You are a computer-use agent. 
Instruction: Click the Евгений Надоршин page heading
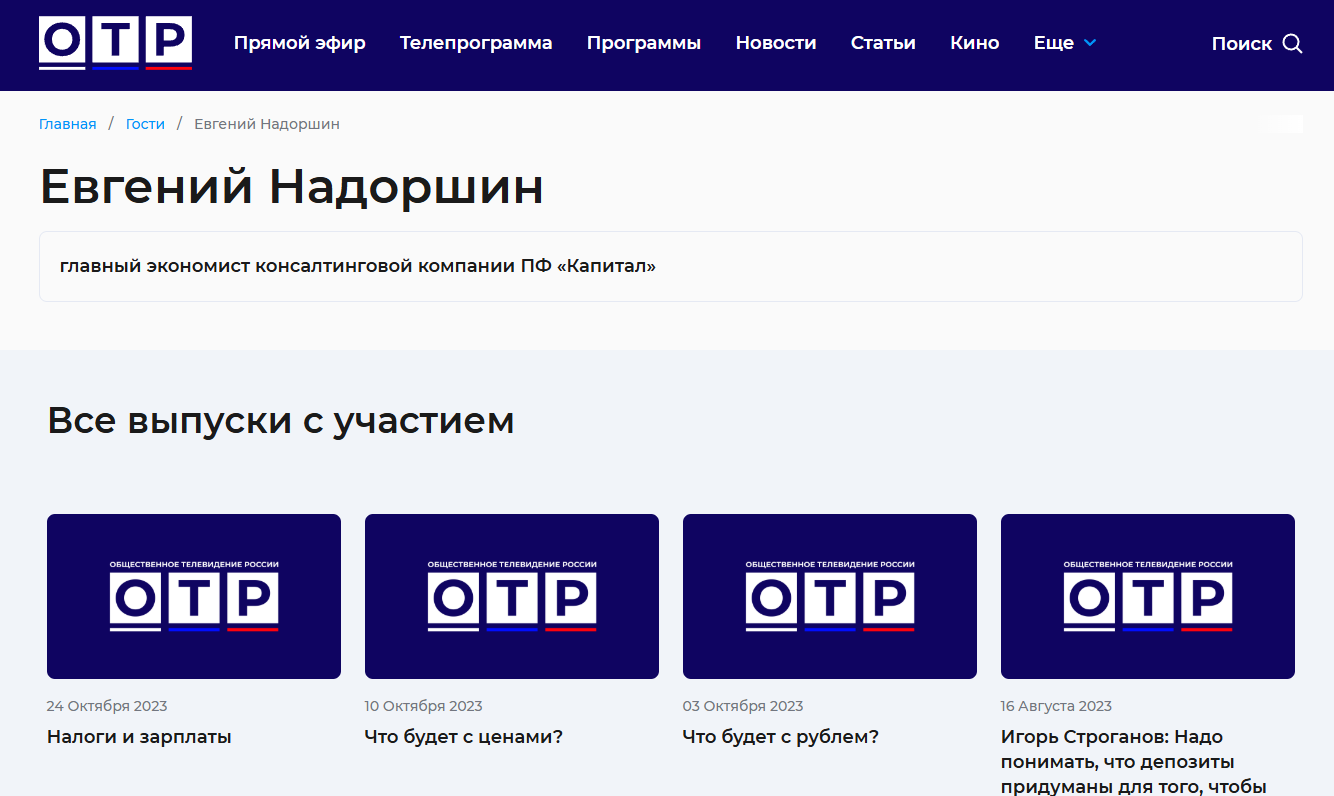tap(292, 187)
